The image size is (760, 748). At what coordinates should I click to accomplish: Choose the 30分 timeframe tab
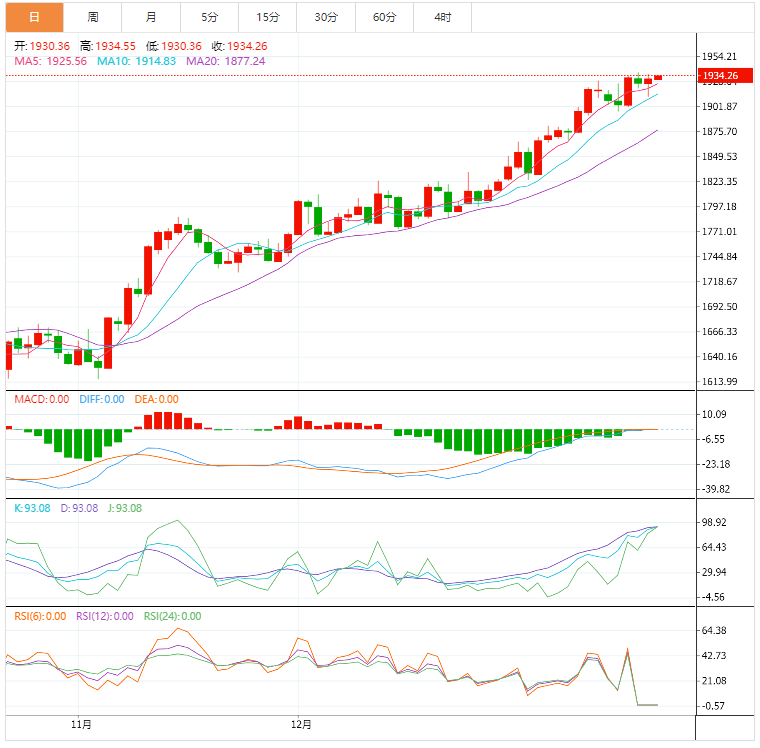325,17
